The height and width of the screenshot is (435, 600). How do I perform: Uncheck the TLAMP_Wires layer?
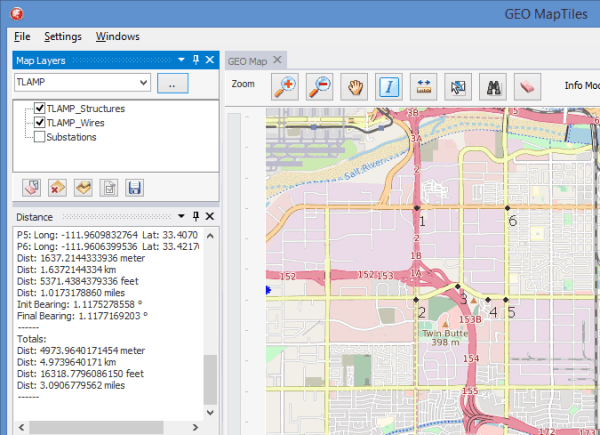(40, 122)
